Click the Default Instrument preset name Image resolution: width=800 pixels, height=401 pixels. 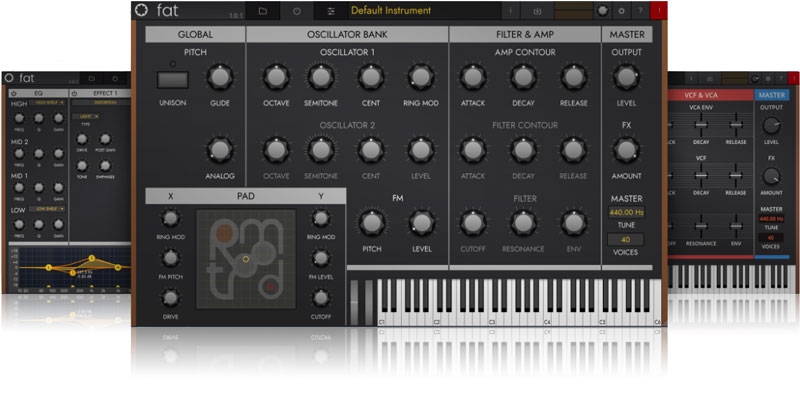click(391, 11)
